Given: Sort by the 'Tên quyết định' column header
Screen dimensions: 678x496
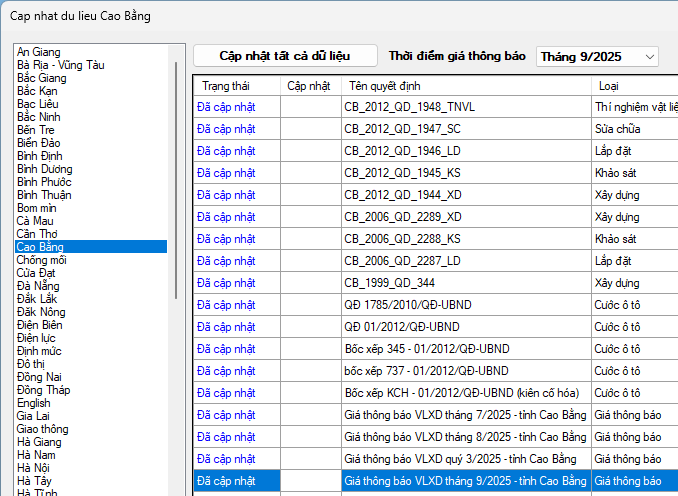Looking at the screenshot, I should coord(380,86).
